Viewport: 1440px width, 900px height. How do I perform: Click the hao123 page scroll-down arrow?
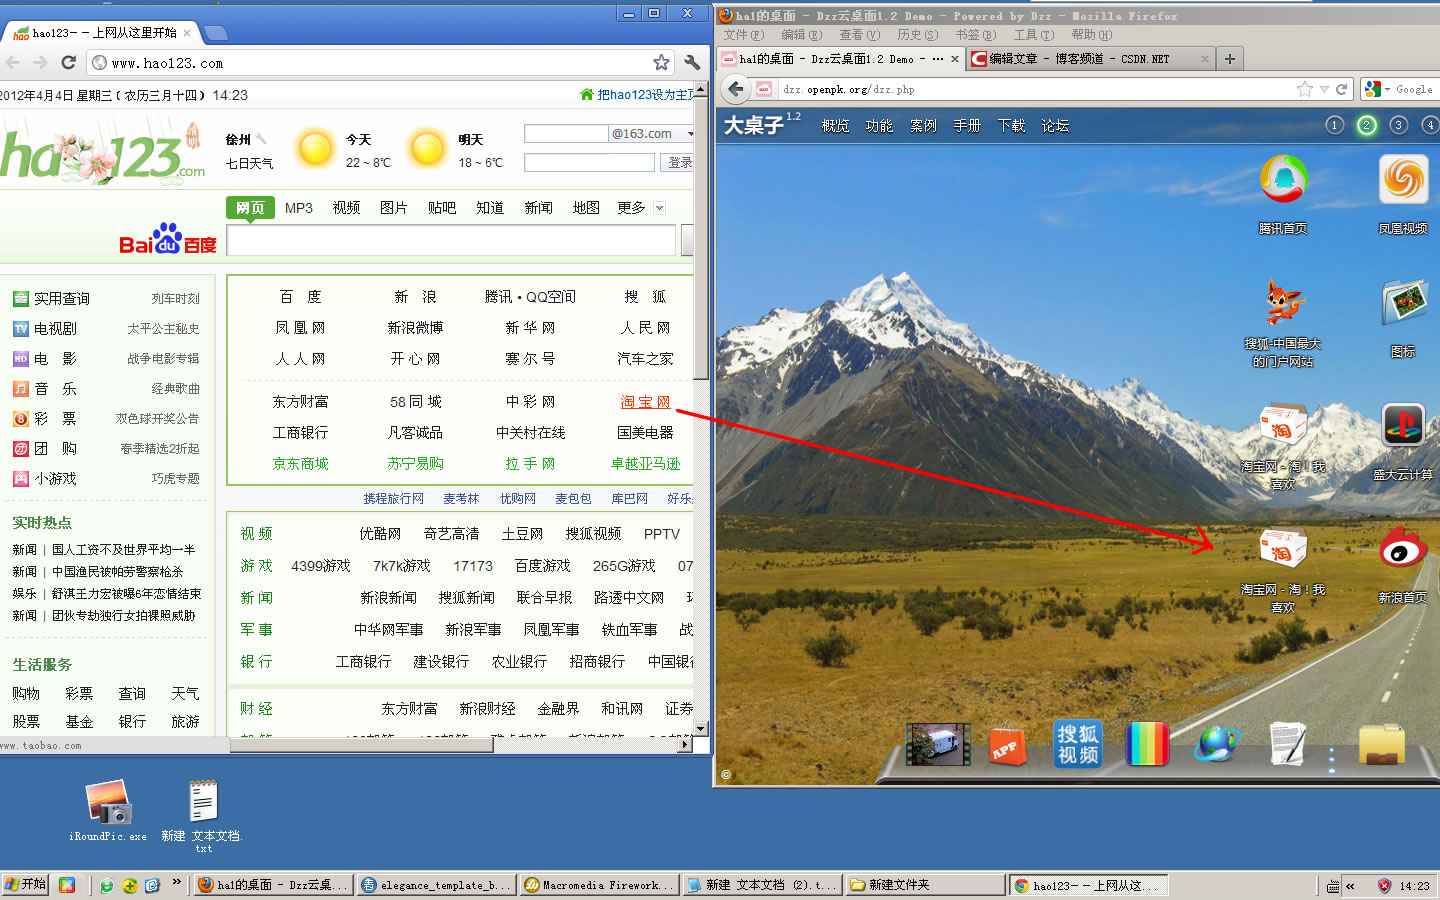(x=701, y=728)
